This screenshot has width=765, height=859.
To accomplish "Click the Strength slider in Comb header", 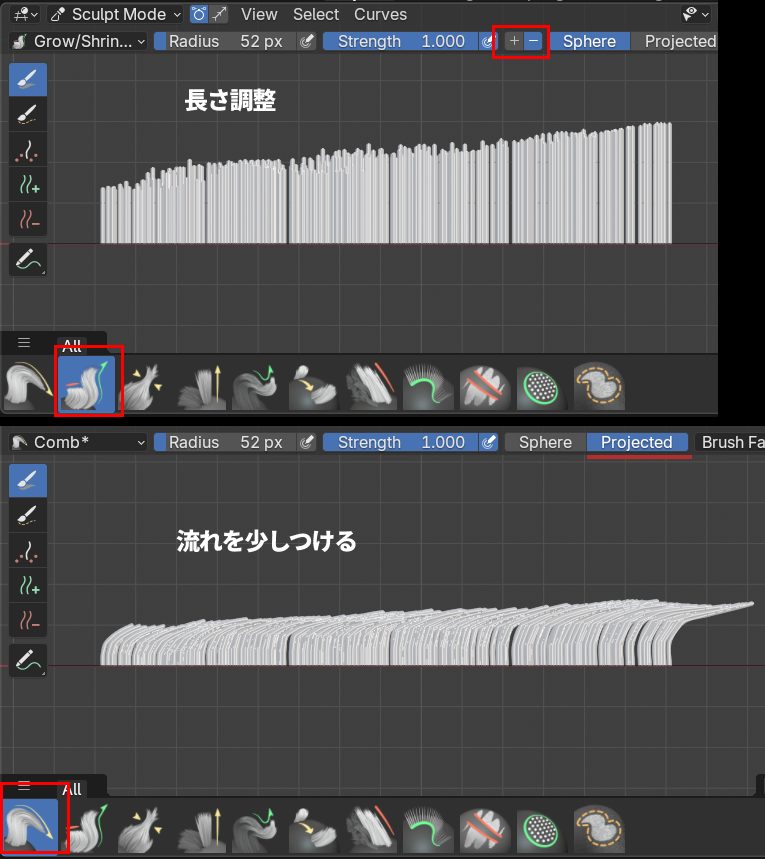I will tap(400, 442).
